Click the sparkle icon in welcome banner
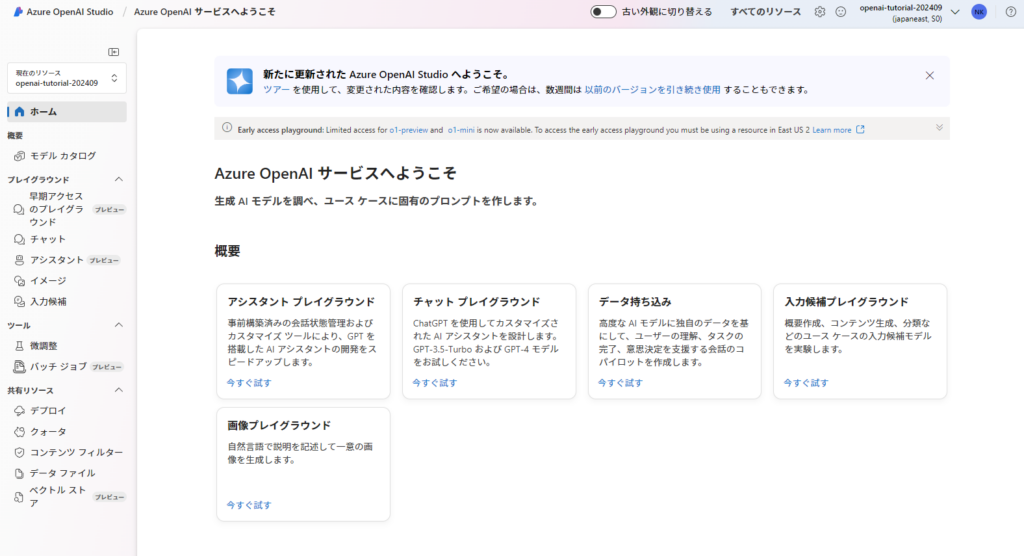This screenshot has height=556, width=1024. point(240,81)
